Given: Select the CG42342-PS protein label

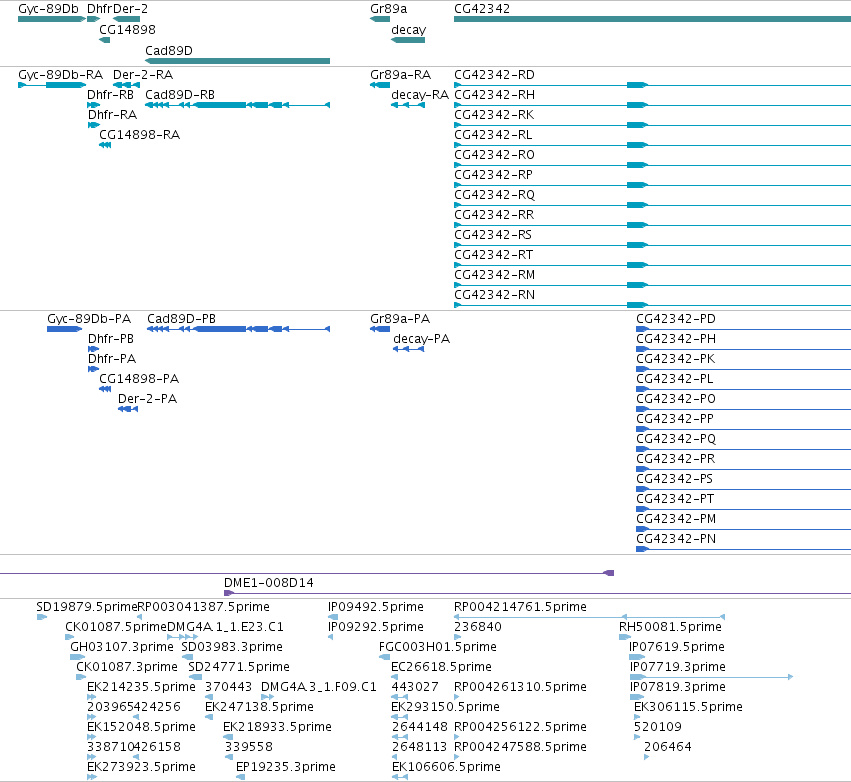Looking at the screenshot, I should coord(674,479).
